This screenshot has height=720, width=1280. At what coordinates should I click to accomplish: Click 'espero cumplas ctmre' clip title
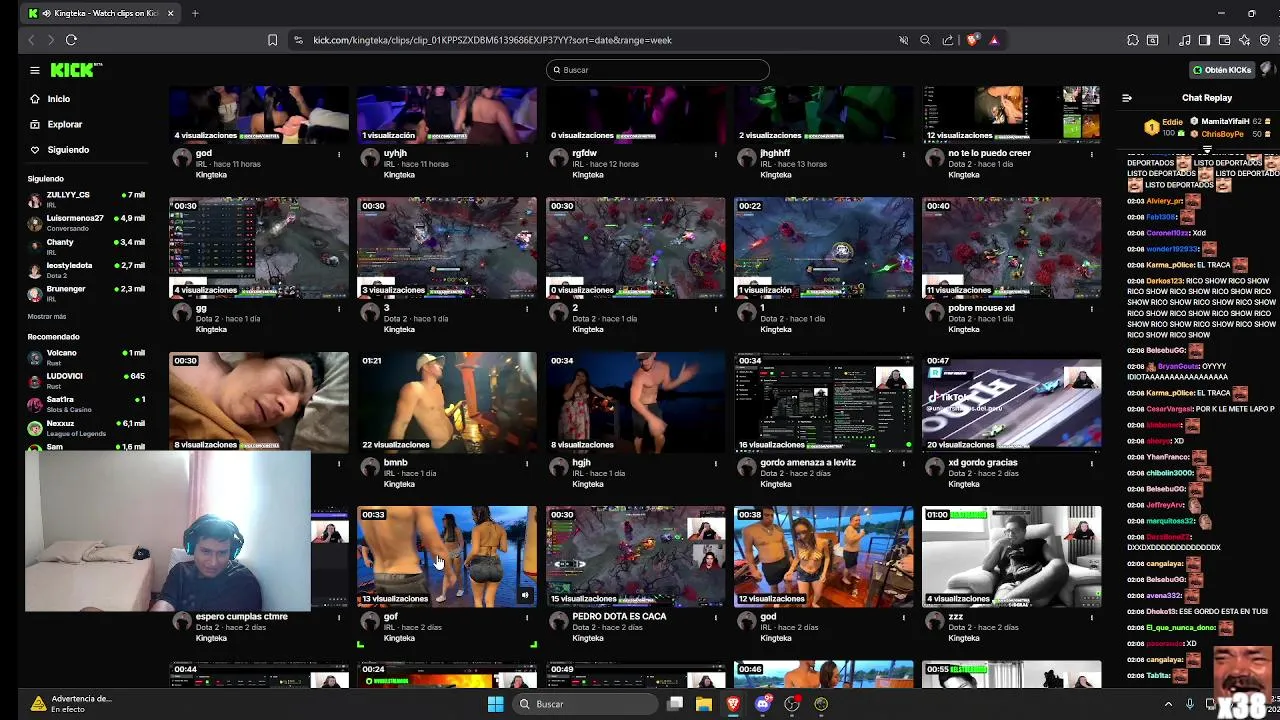[241, 617]
